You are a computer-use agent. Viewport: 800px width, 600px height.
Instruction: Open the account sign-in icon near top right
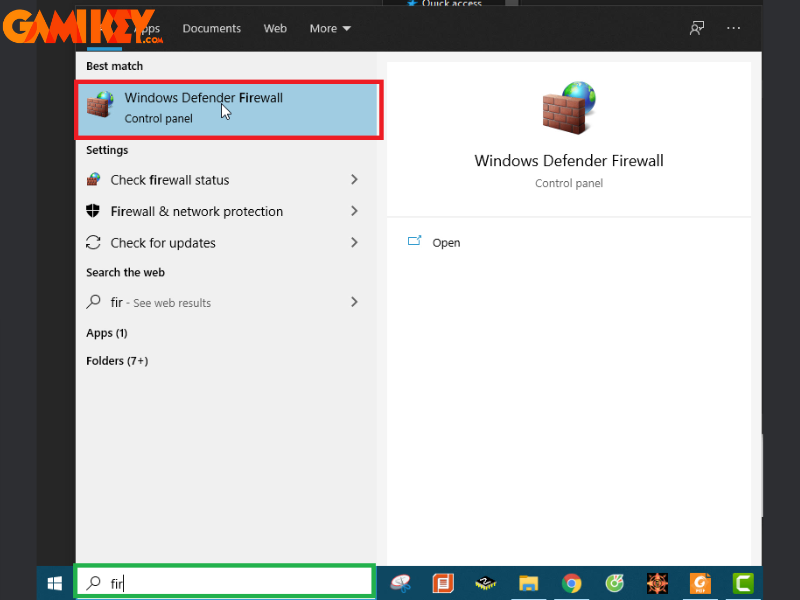(x=696, y=28)
